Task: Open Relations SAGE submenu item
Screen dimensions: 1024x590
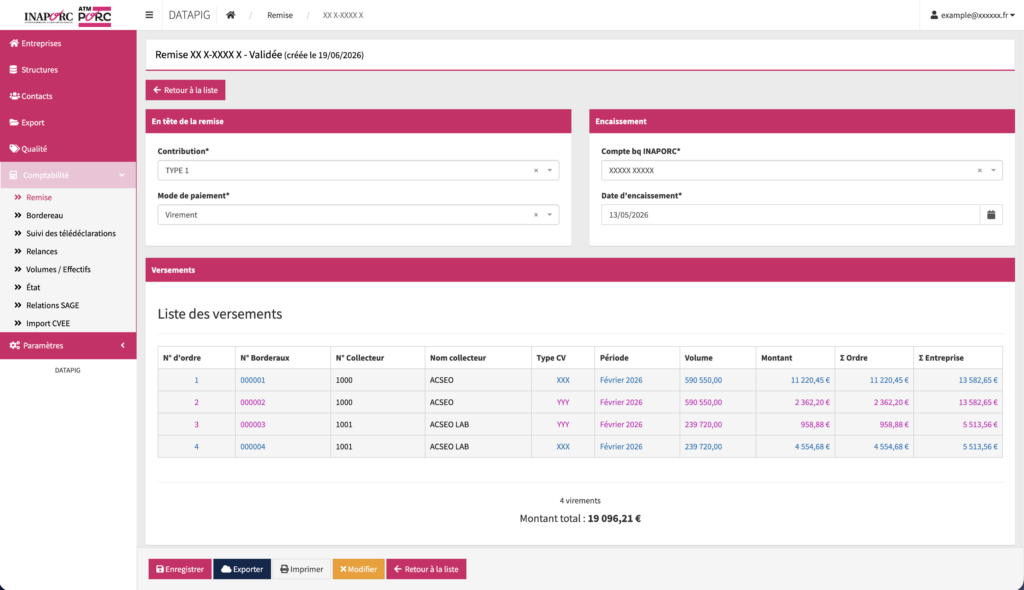Action: coord(52,305)
